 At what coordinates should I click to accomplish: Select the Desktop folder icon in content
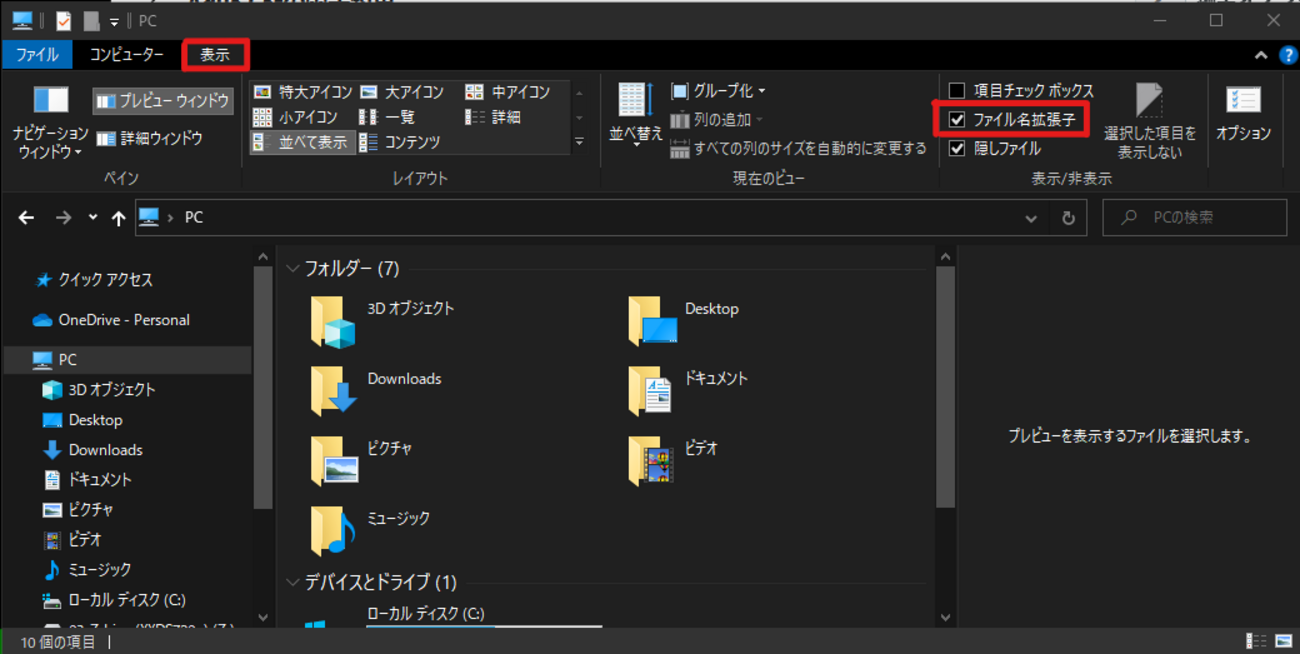coord(652,322)
